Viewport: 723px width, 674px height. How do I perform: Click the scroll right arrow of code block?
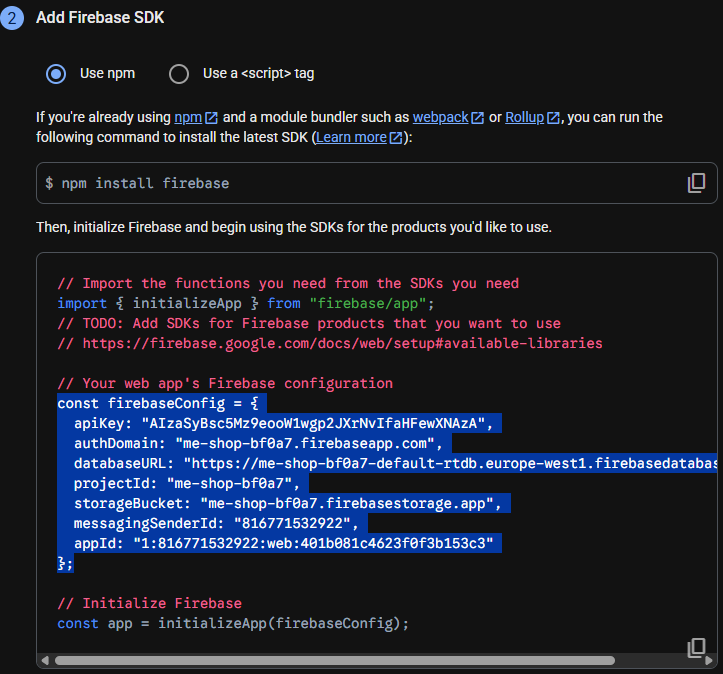[709, 661]
